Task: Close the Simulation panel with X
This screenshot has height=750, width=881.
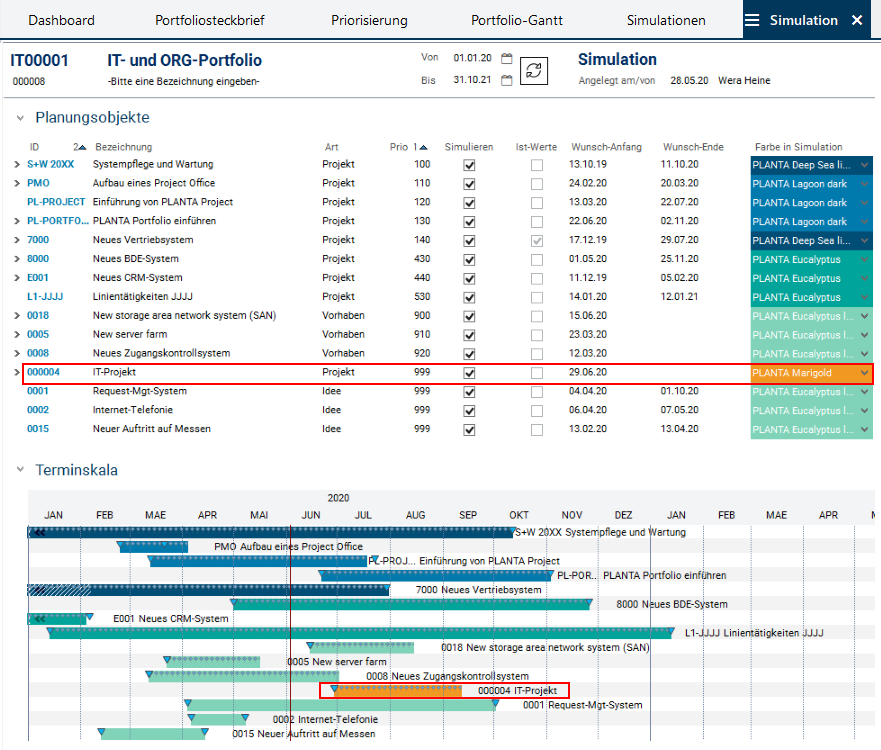Action: (x=856, y=20)
